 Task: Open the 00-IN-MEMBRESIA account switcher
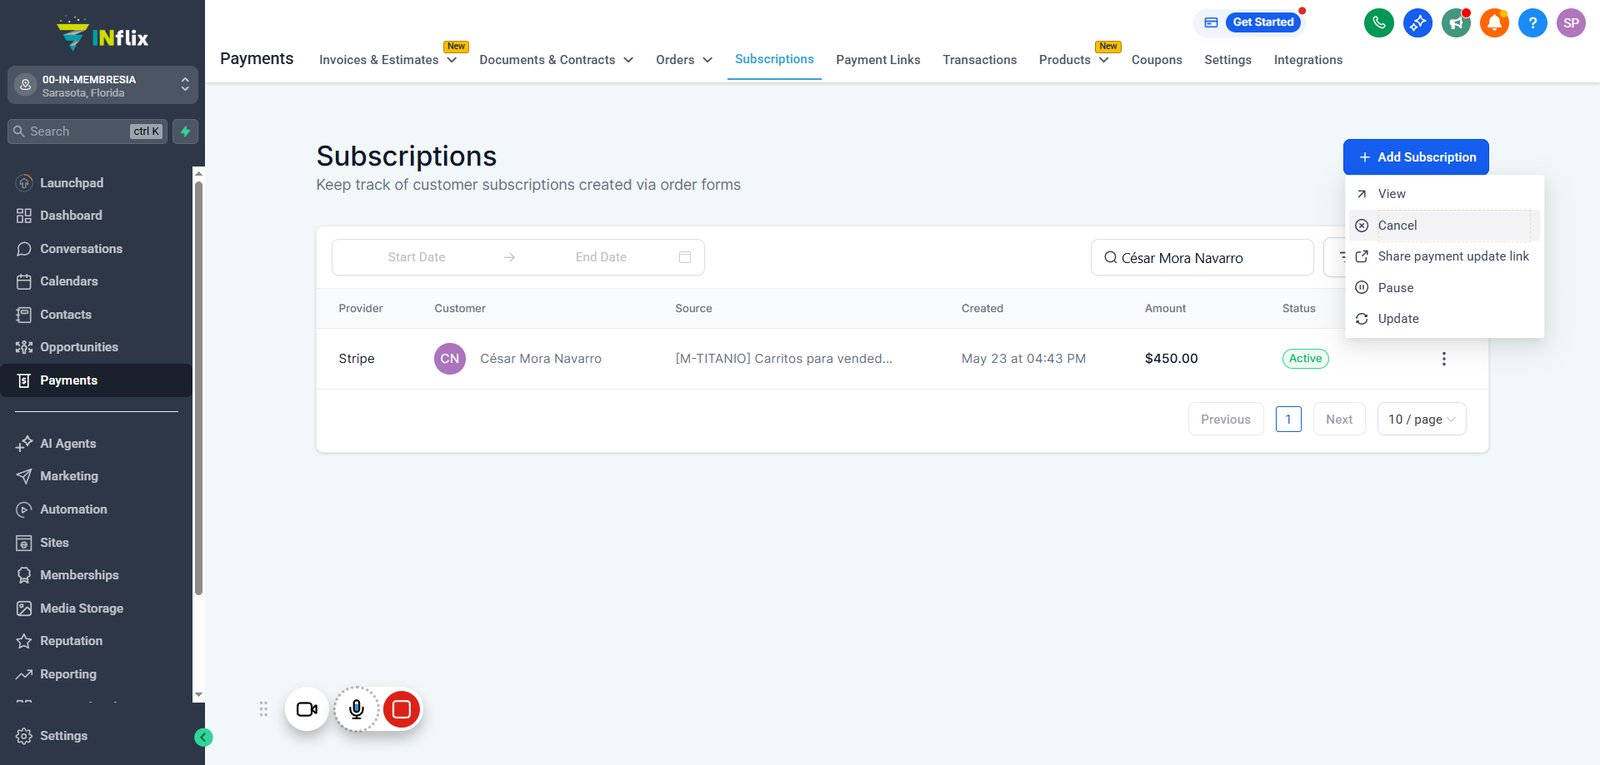click(102, 85)
